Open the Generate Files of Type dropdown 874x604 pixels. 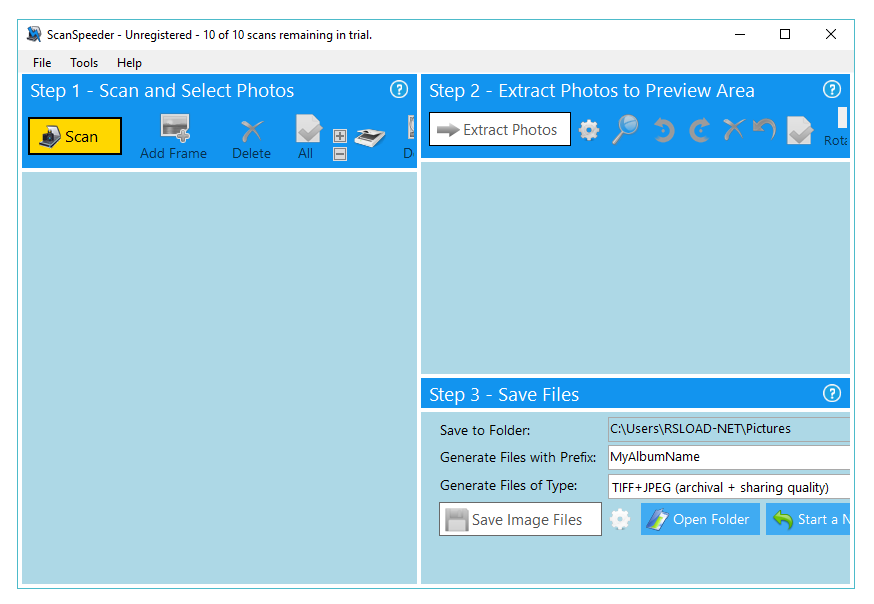(729, 487)
